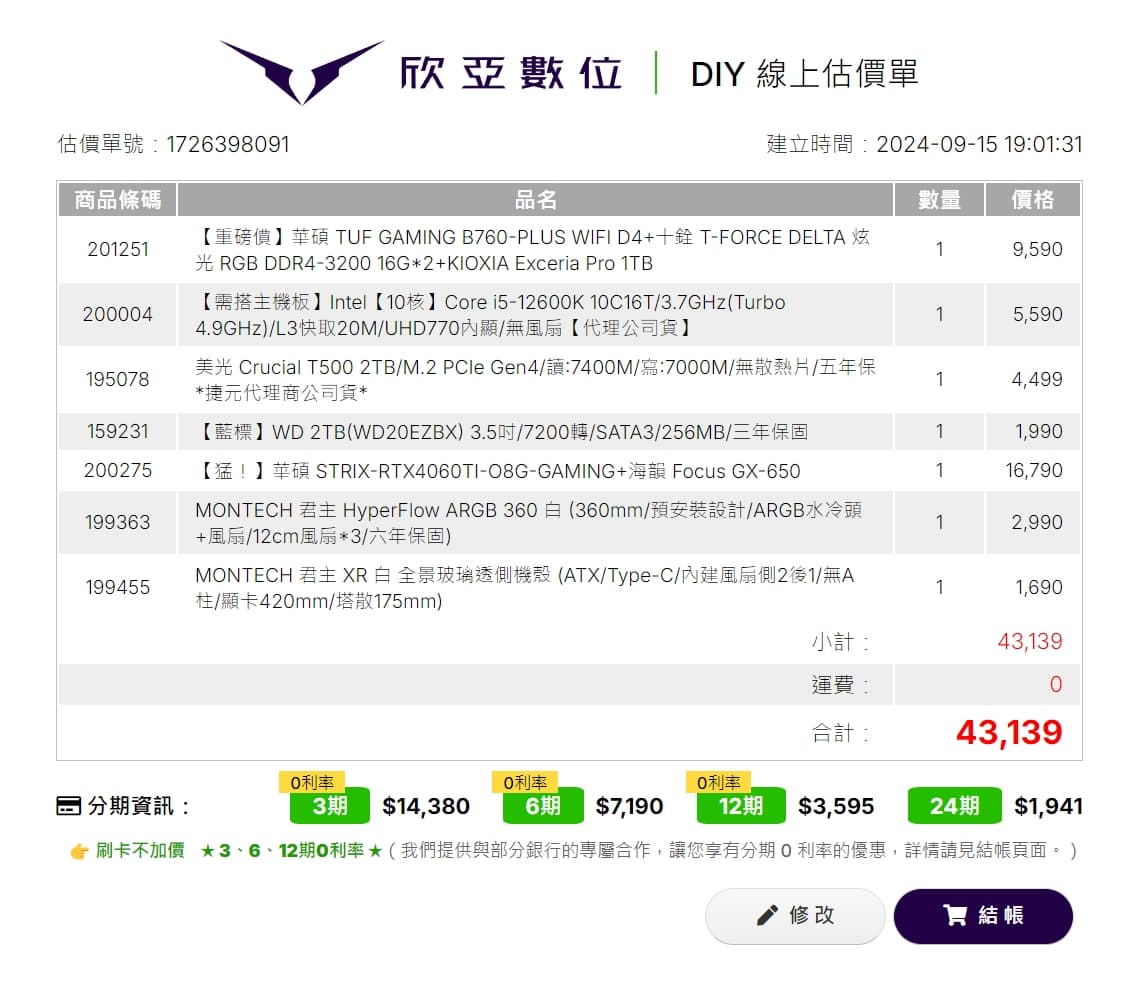The image size is (1140, 984).
Task: Click the 欣亞數位 brand name text
Action: pyautogui.click(x=510, y=73)
